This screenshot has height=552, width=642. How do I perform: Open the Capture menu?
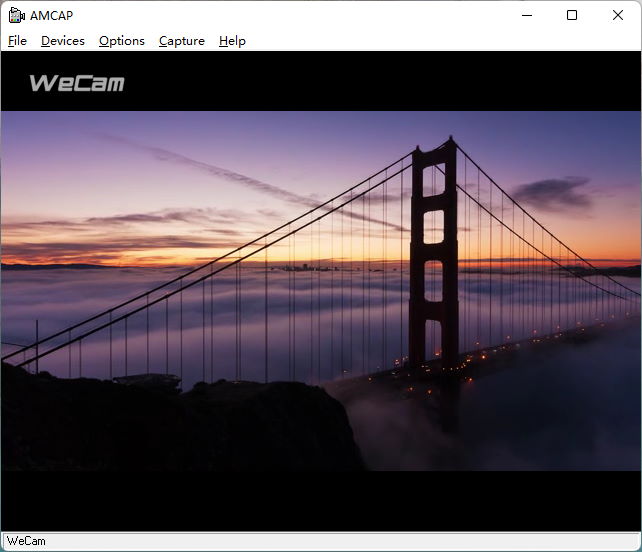[181, 41]
